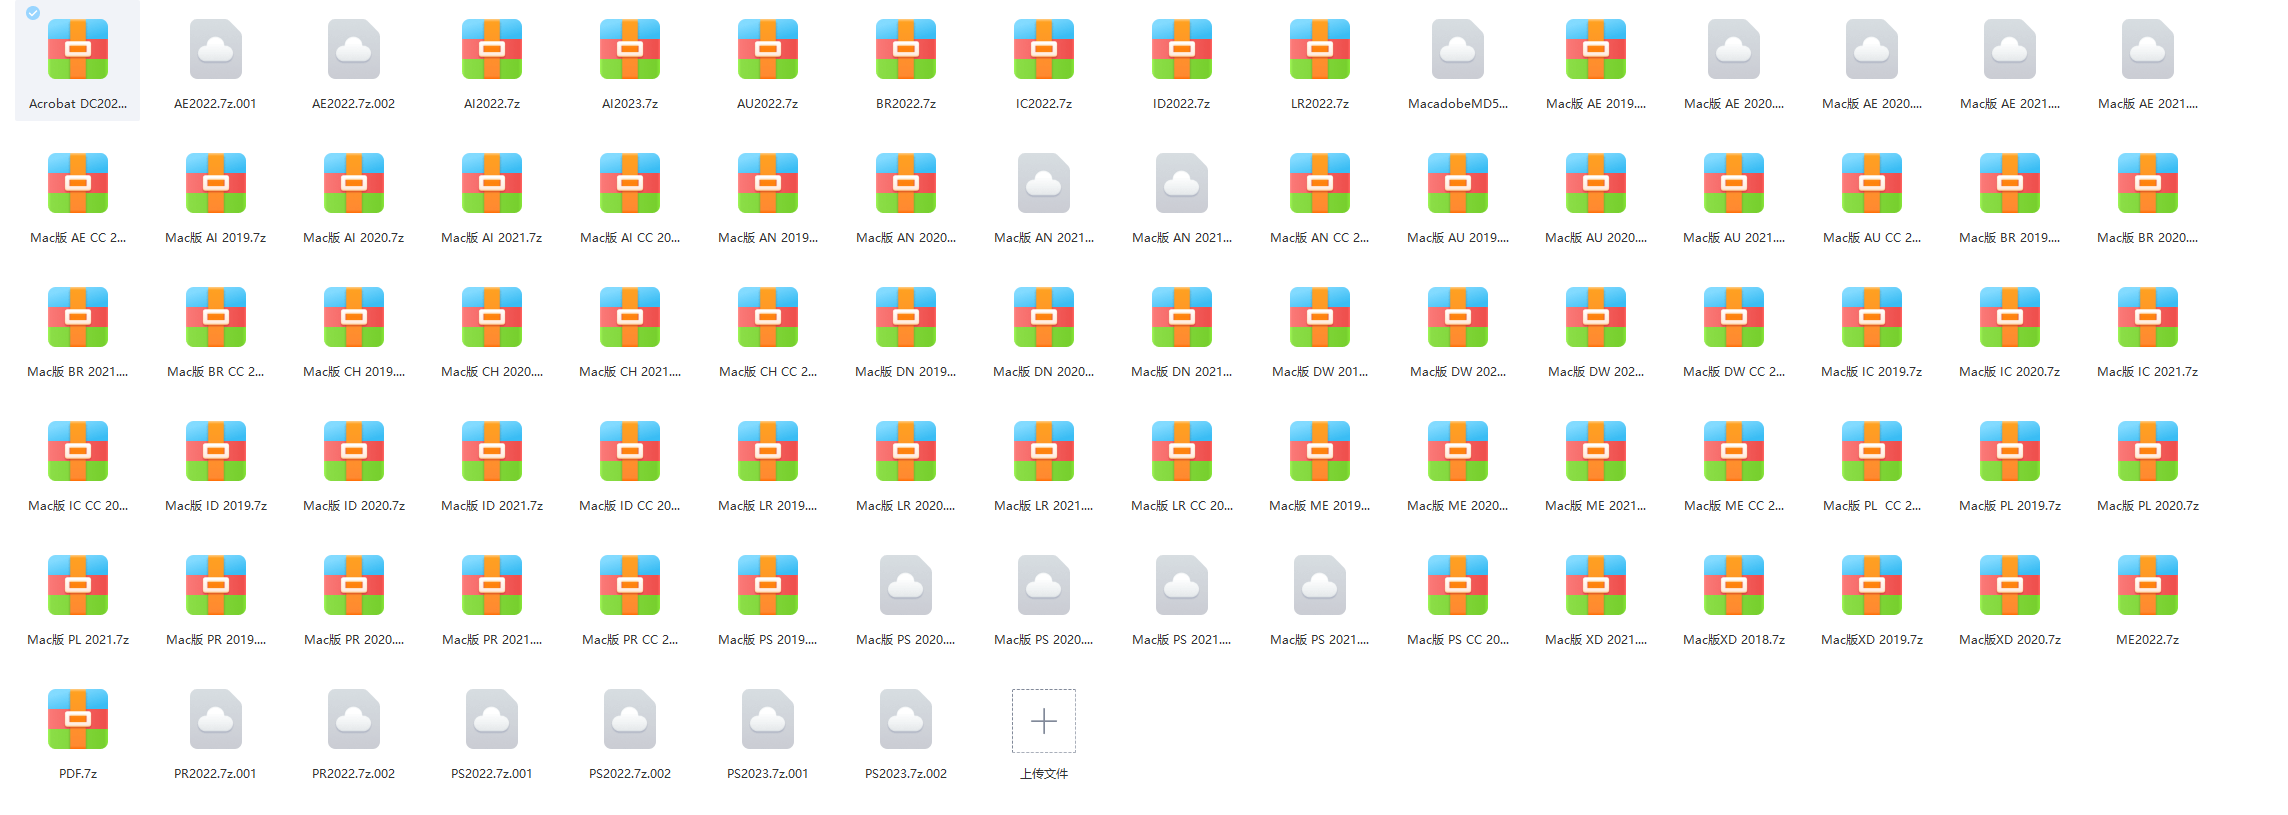Select the Mac版 CH 2020 archive icon

492,317
